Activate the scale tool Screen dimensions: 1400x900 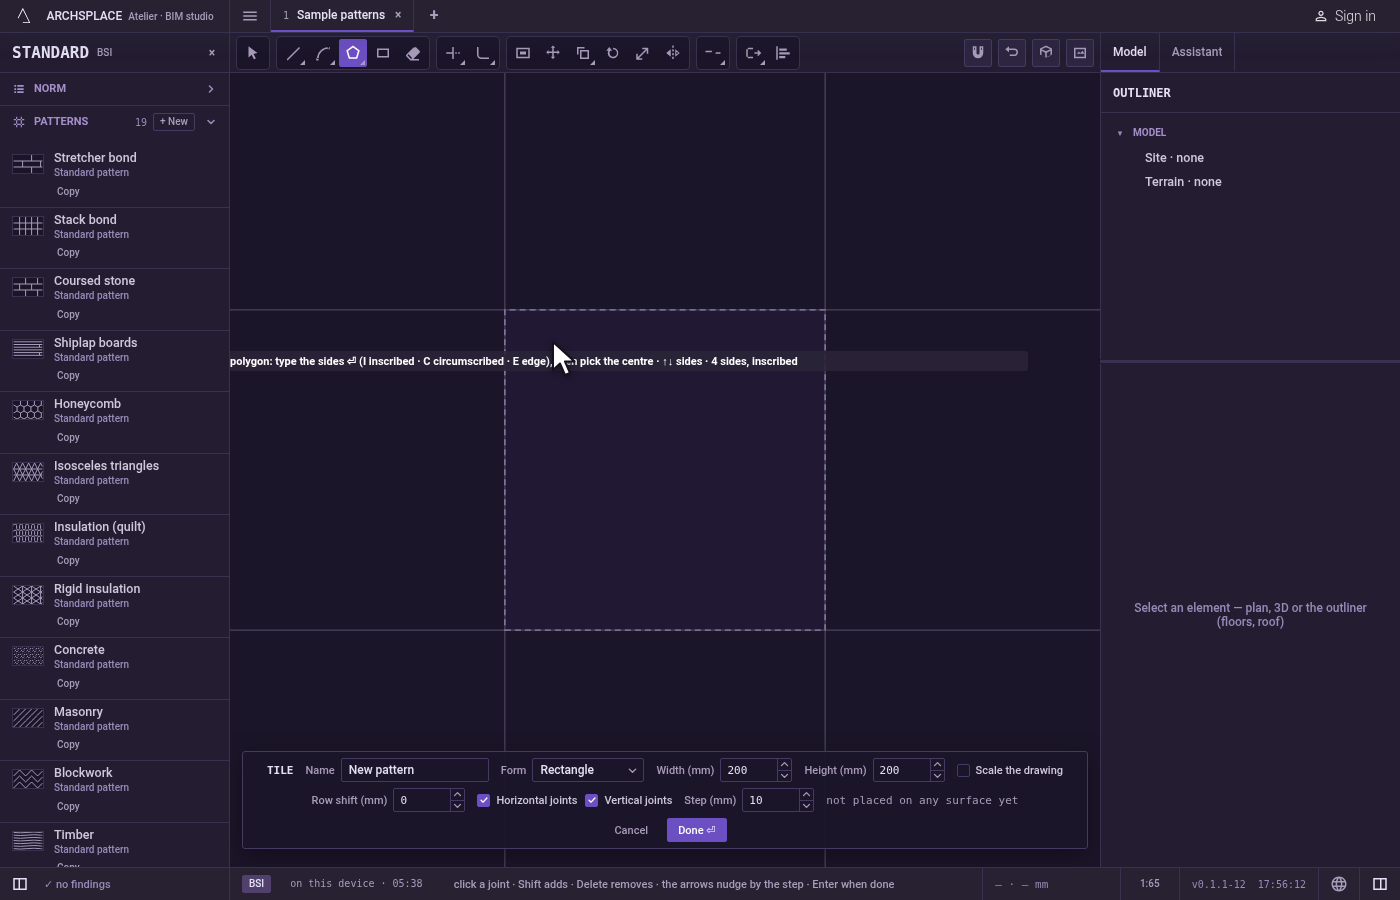pos(643,53)
